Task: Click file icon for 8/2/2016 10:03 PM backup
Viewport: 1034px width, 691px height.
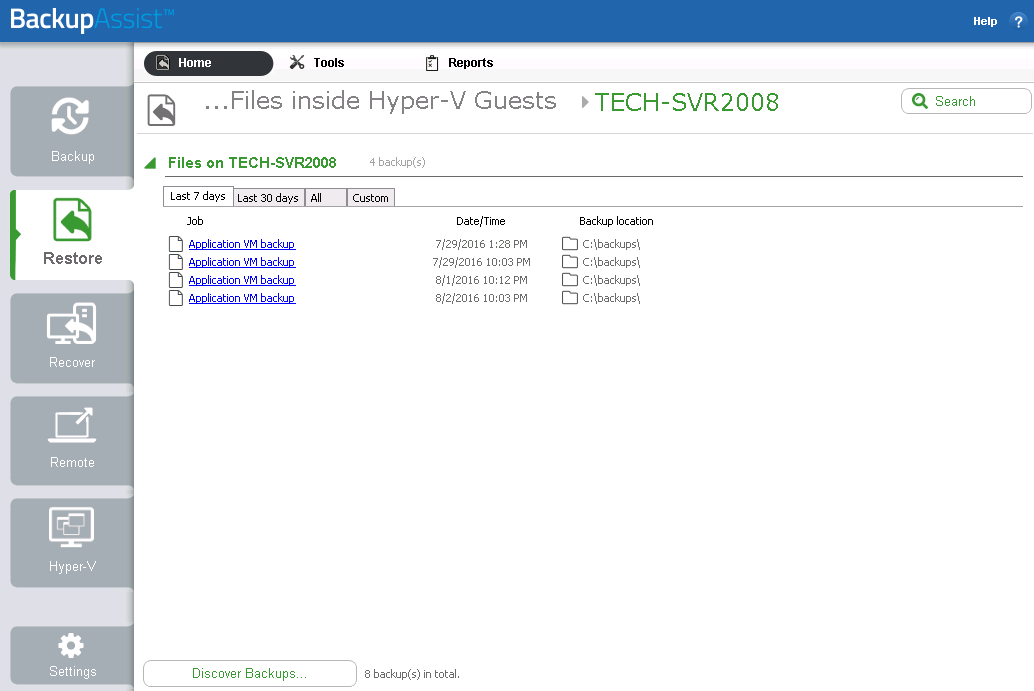Action: coord(175,298)
